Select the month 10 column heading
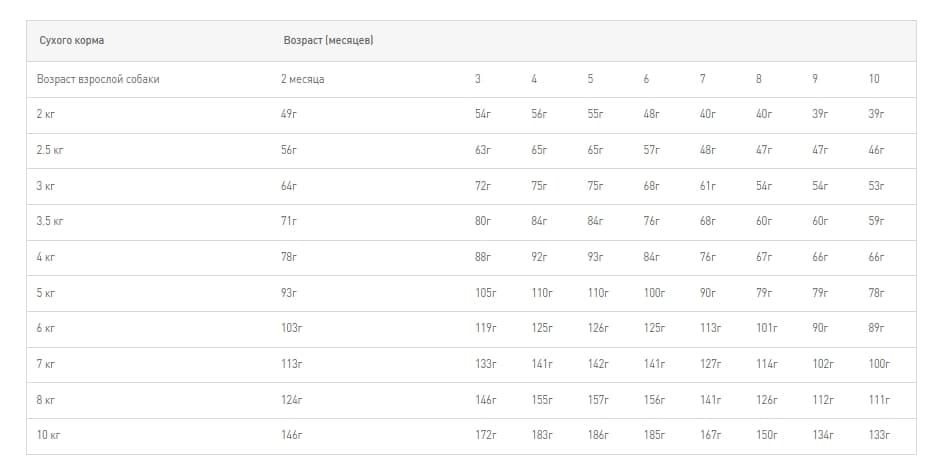 point(874,79)
